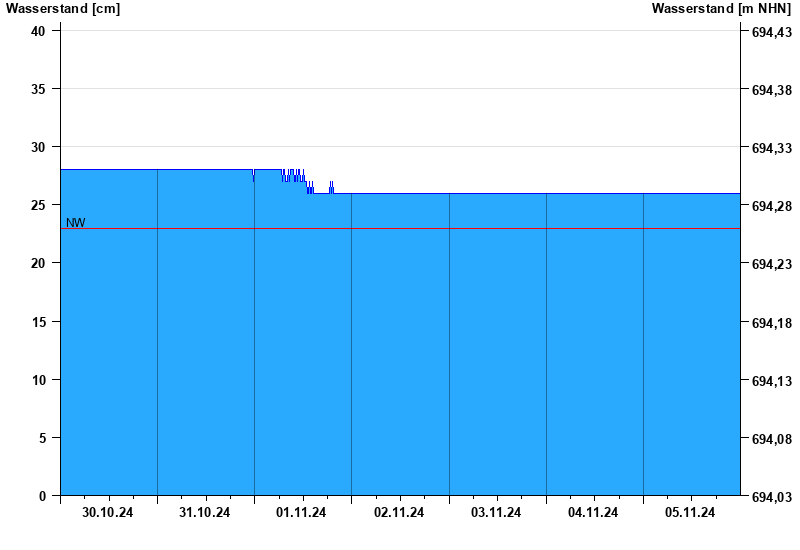Click the 694,08 value on the right axis

coord(772,439)
